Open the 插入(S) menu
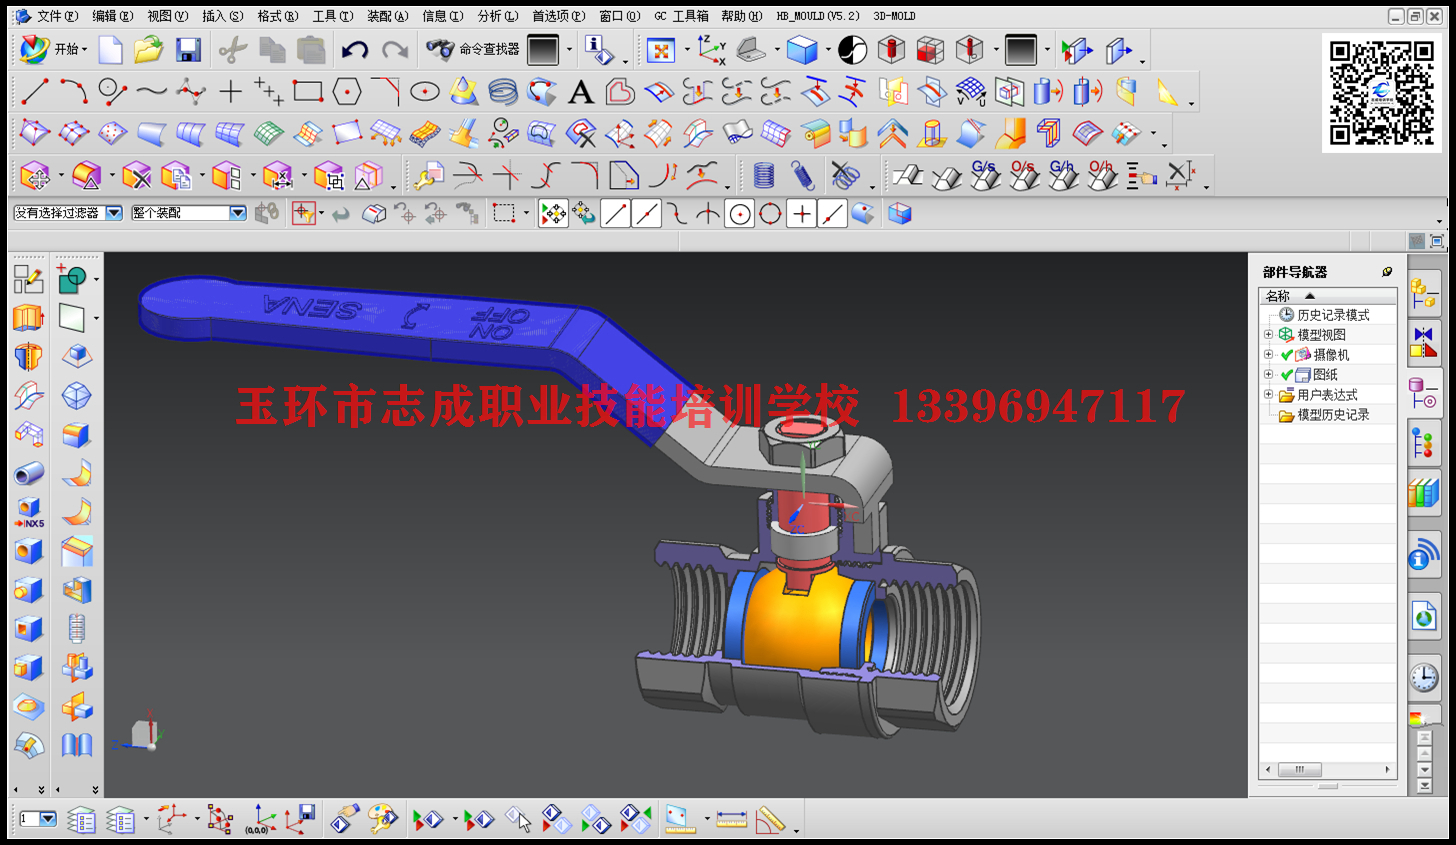The width and height of the screenshot is (1456, 845). [222, 16]
